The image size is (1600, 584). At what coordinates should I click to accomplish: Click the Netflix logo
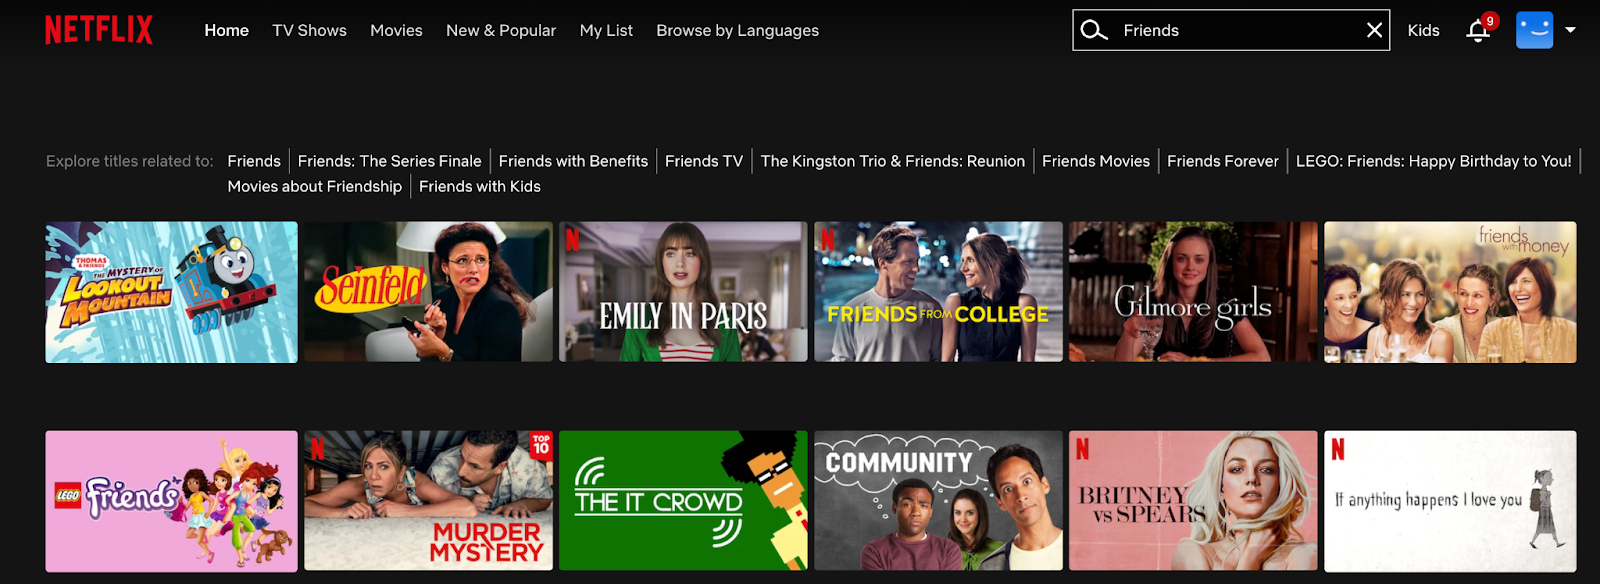tap(99, 30)
